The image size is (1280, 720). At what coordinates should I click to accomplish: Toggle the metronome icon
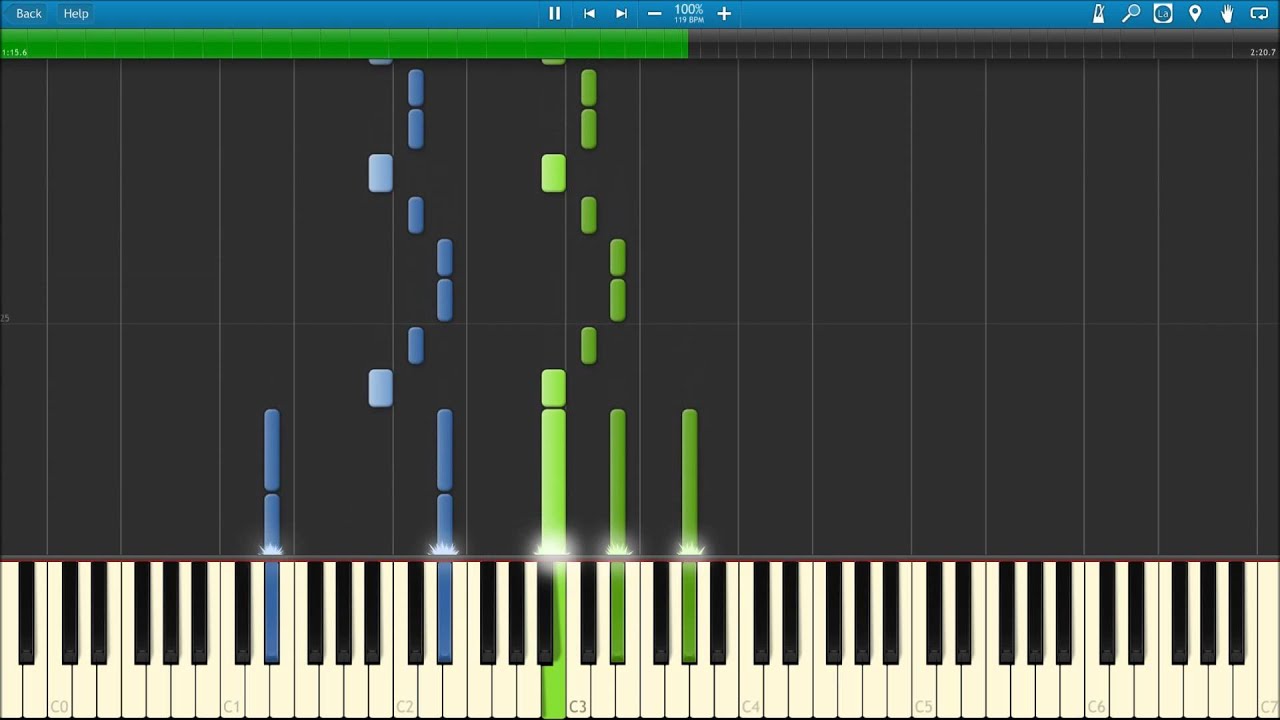(1098, 13)
